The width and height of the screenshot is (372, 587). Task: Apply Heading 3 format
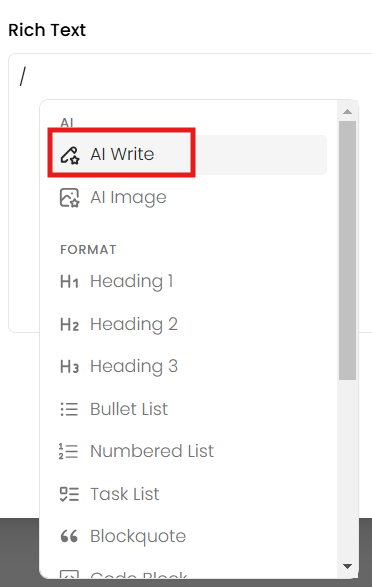click(x=189, y=367)
